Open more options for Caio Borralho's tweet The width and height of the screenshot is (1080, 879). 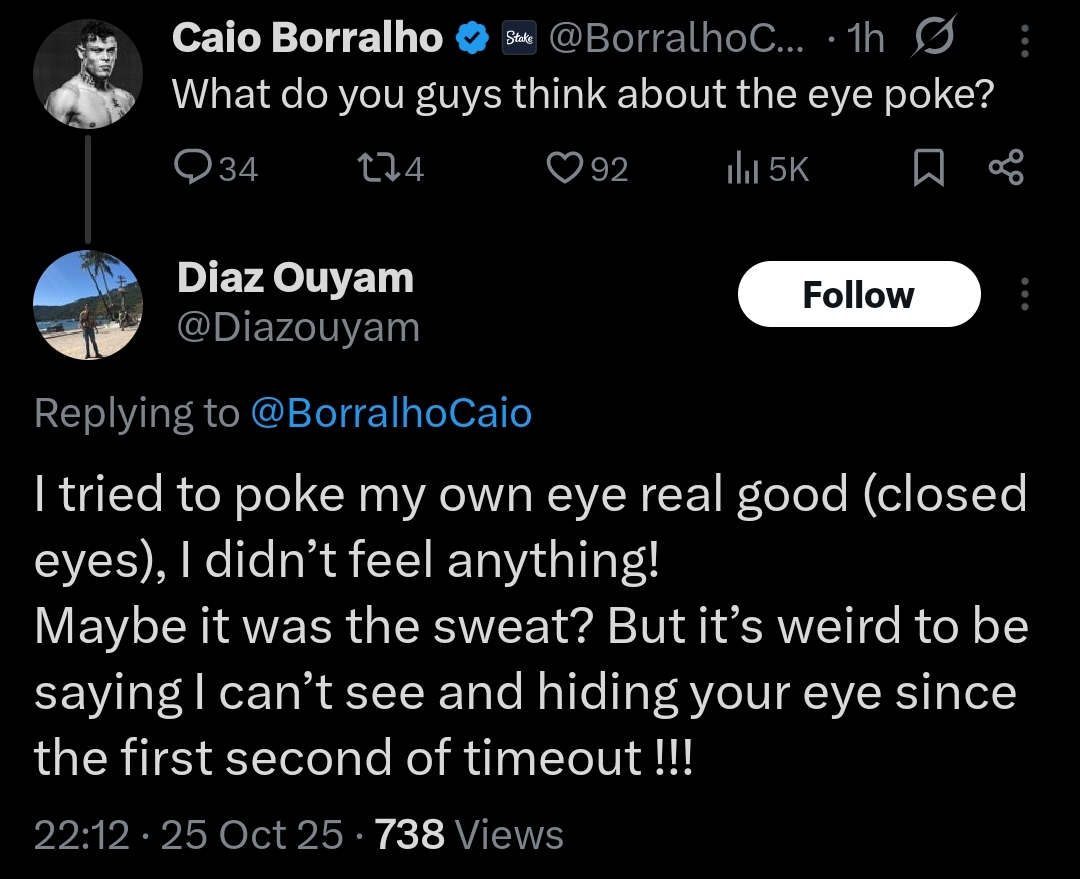click(1023, 40)
